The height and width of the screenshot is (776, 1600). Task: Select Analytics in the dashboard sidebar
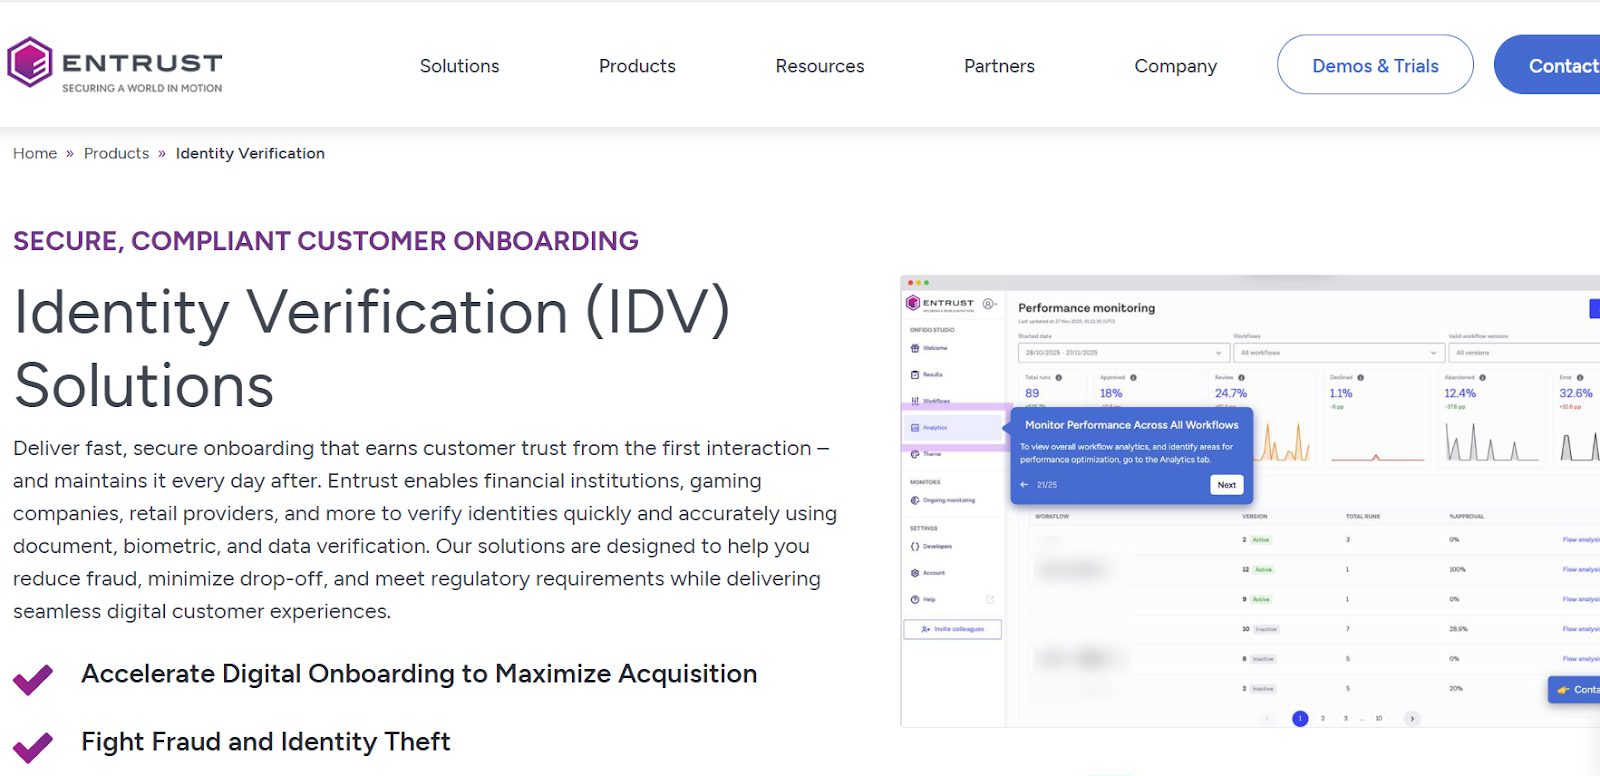click(x=953, y=428)
